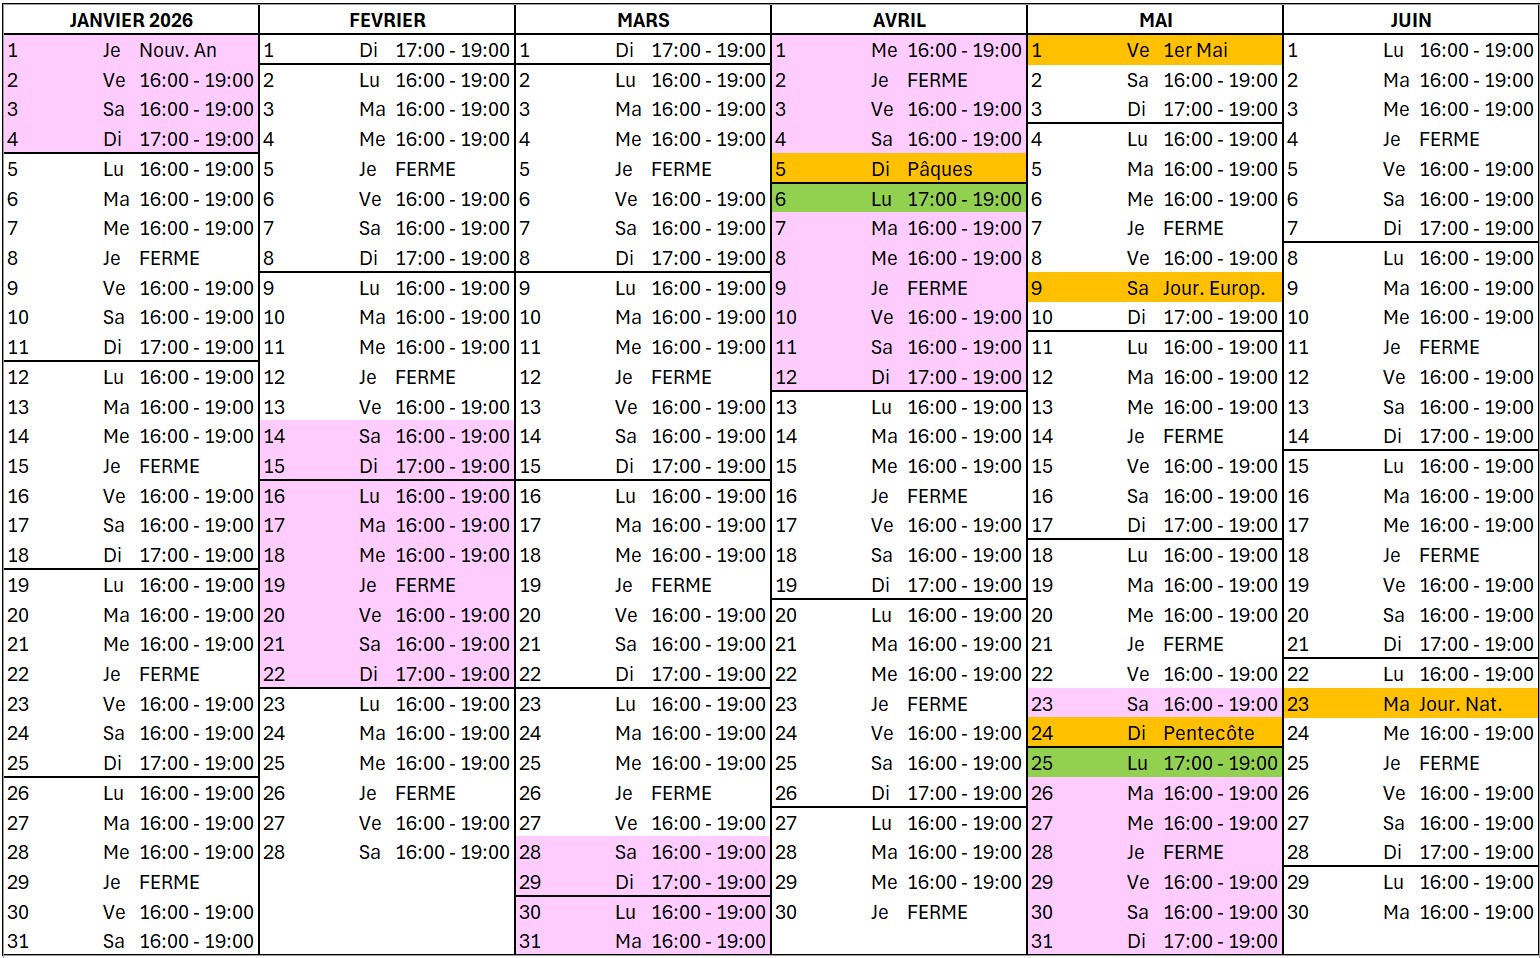Click the green May 25 hours cell
Image resolution: width=1540 pixels, height=958 pixels.
(x=1220, y=763)
